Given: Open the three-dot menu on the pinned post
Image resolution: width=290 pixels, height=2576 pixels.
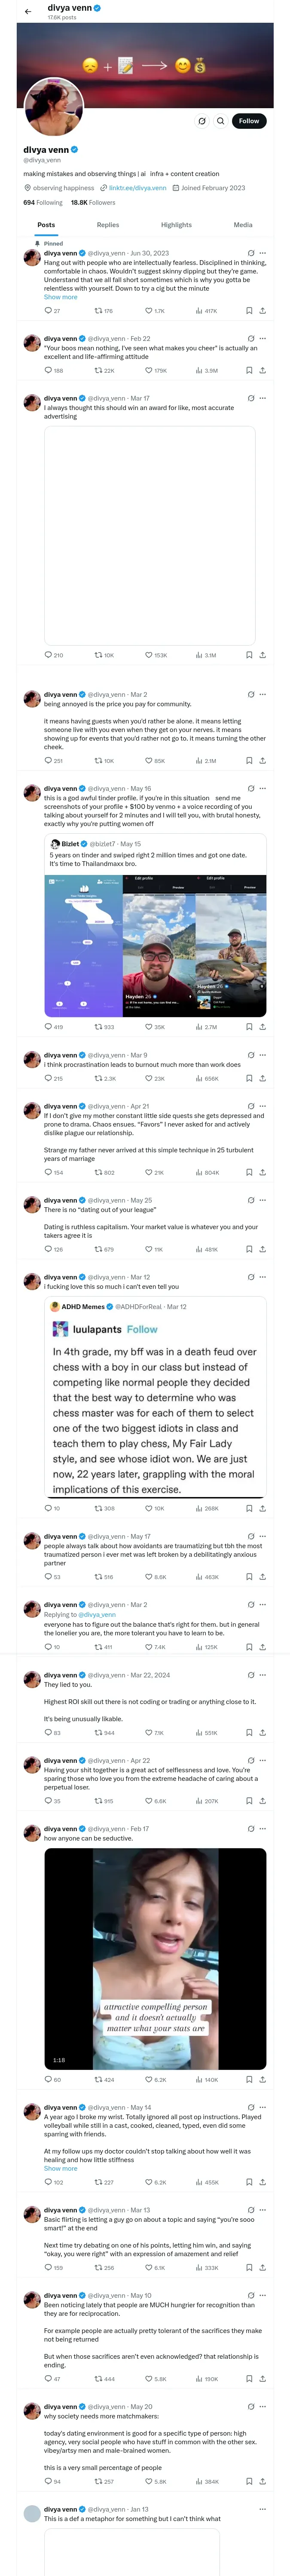Looking at the screenshot, I should pyautogui.click(x=263, y=253).
